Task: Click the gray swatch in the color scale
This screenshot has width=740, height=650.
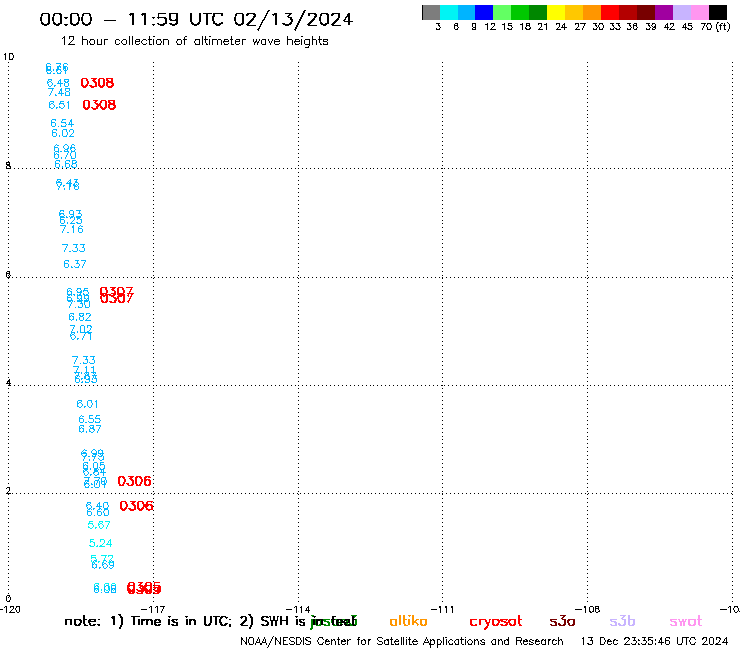Action: tap(431, 12)
